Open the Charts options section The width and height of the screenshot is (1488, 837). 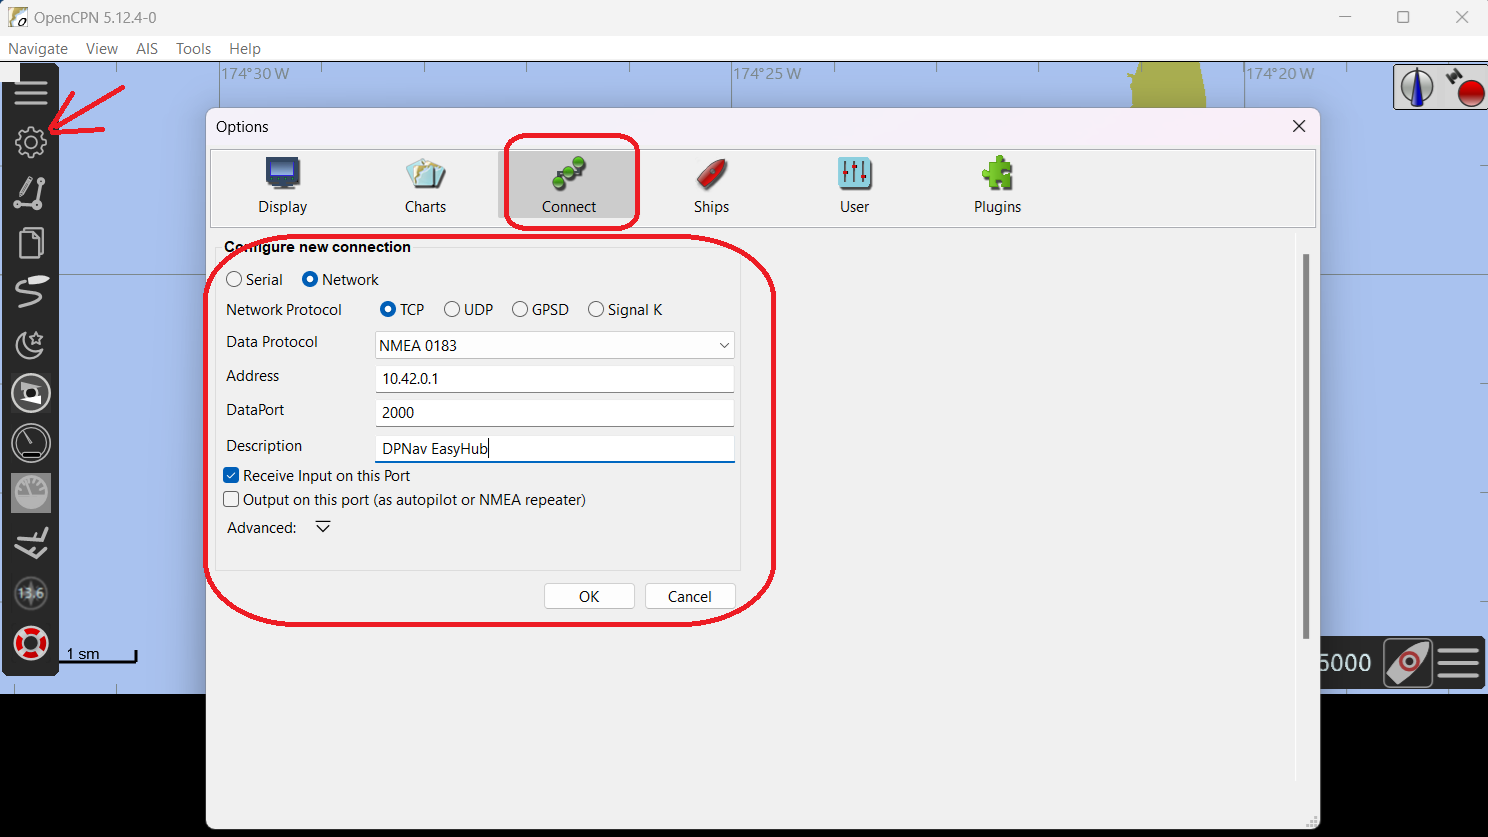(425, 186)
